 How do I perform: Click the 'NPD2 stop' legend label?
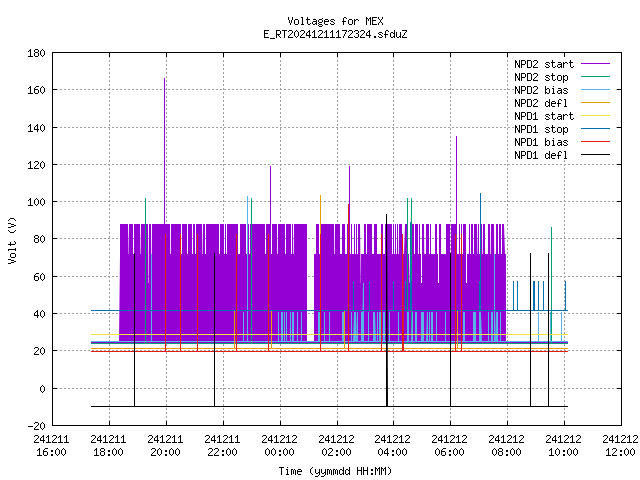tap(541, 77)
